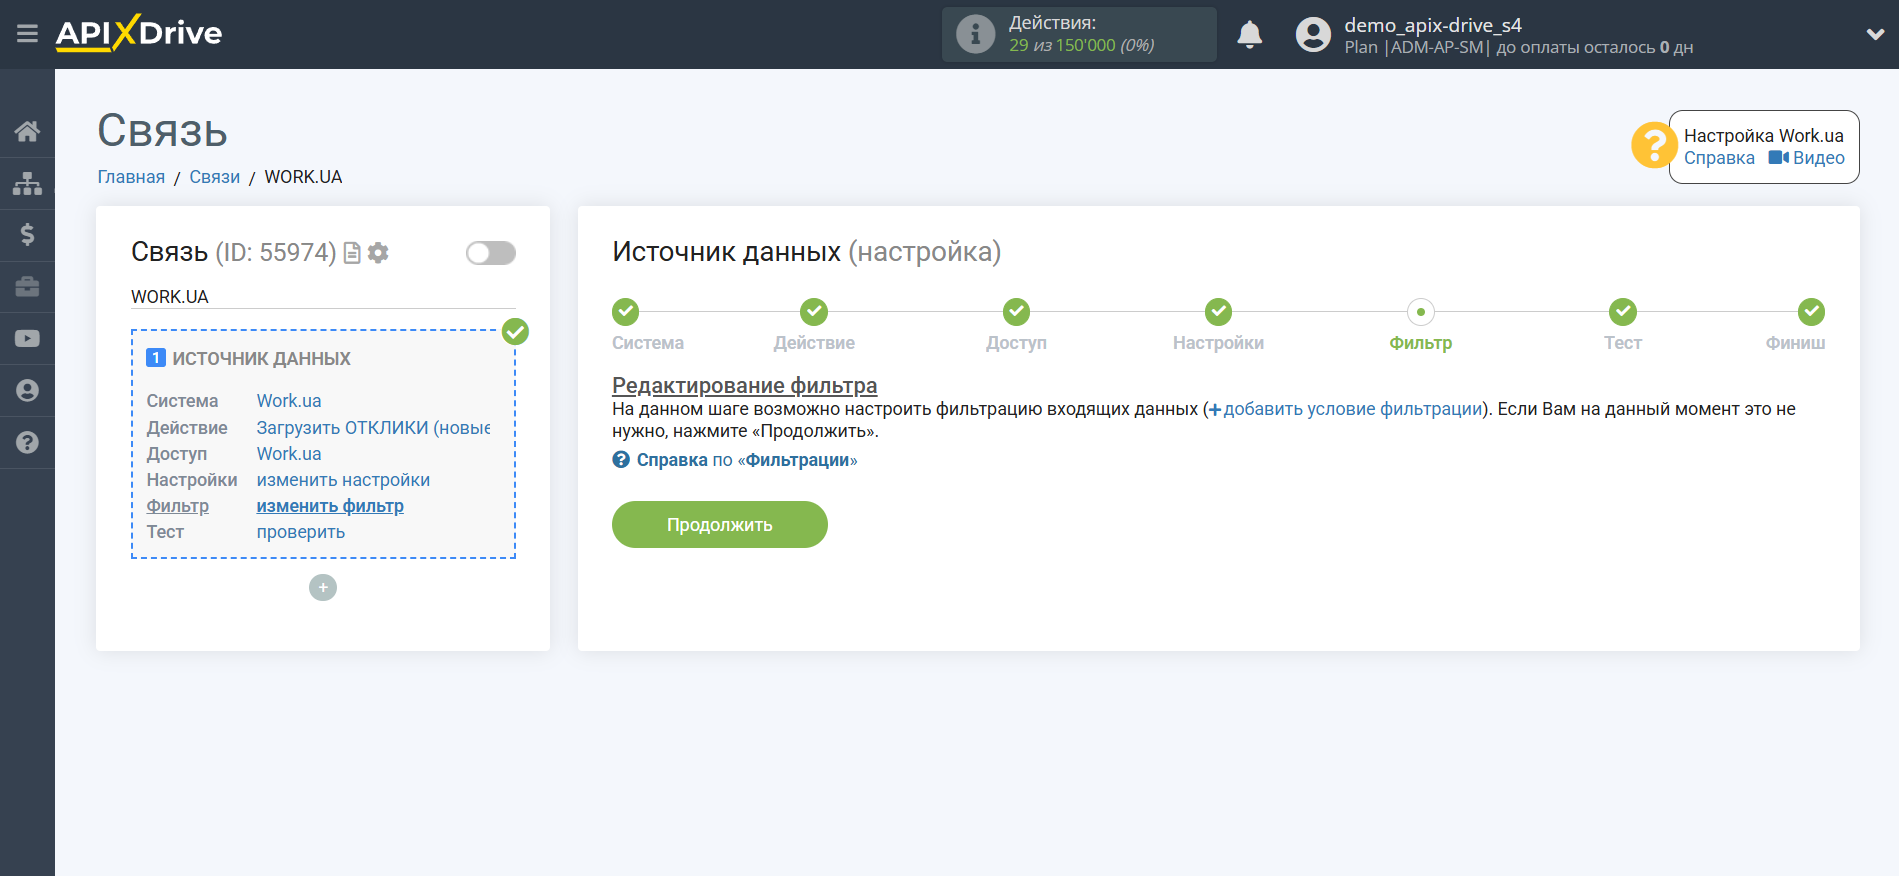Screen dimensions: 1899x876
Task: Open the YouTube video sidebar icon
Action: (27, 339)
